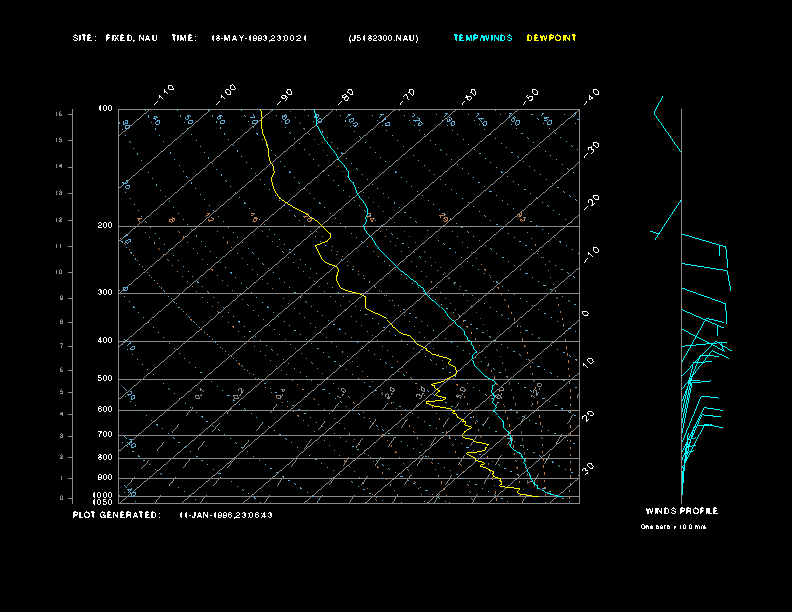The width and height of the screenshot is (792, 612).
Task: Click the 300 pressure level label
Action: click(105, 292)
